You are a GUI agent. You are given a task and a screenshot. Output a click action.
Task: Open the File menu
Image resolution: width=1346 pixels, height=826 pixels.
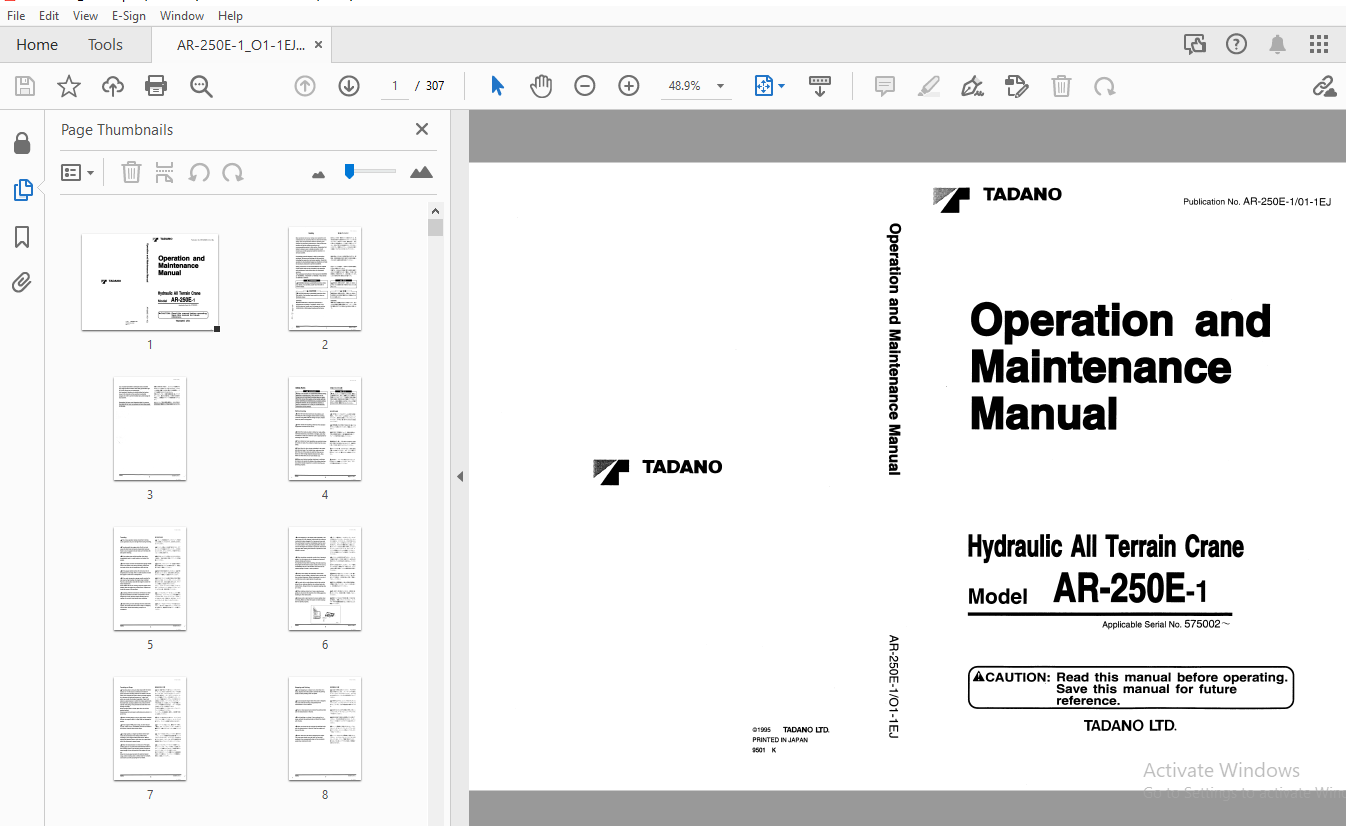(16, 15)
